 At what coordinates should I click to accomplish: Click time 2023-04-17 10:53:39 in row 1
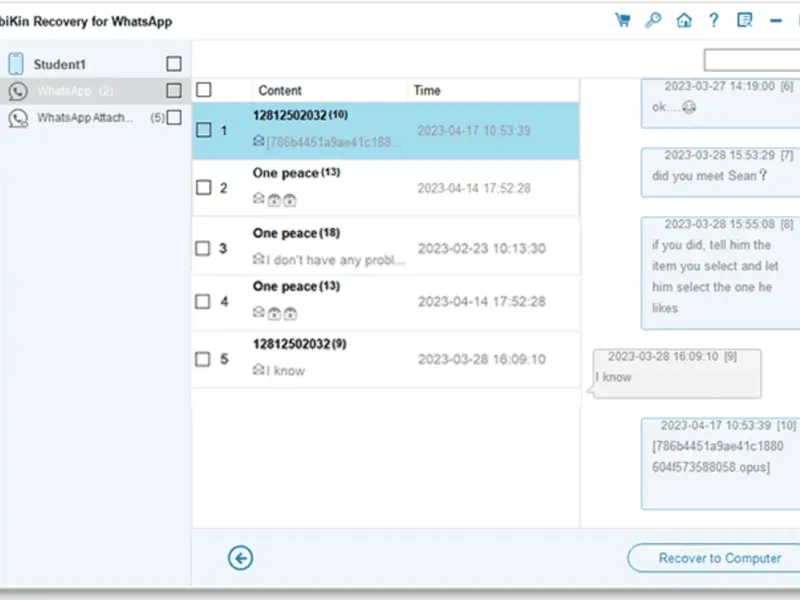coord(474,131)
